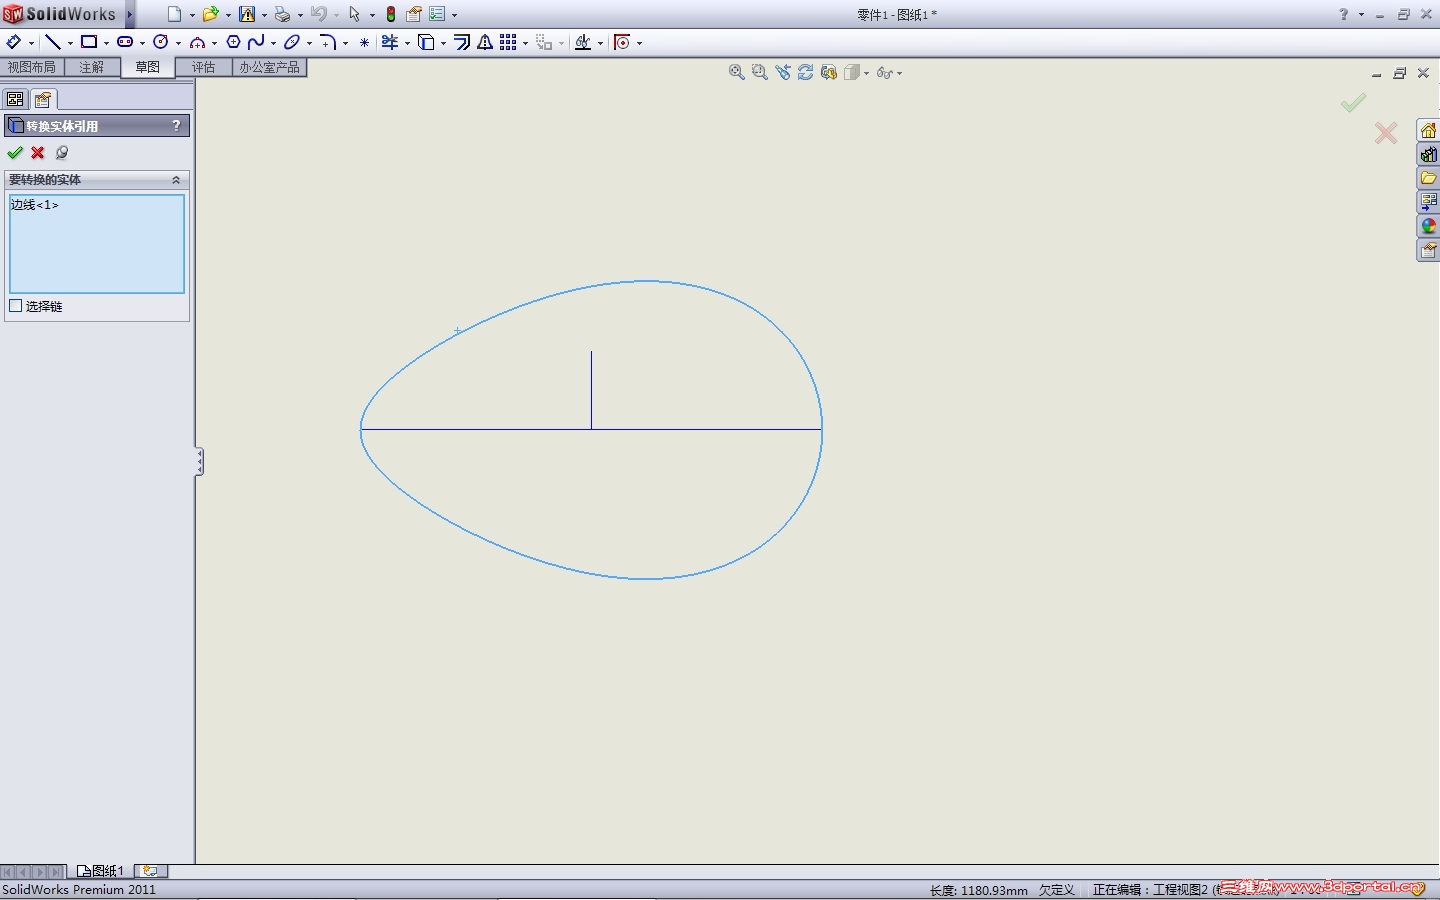
Task: Select the Circle sketch tool
Action: 160,42
